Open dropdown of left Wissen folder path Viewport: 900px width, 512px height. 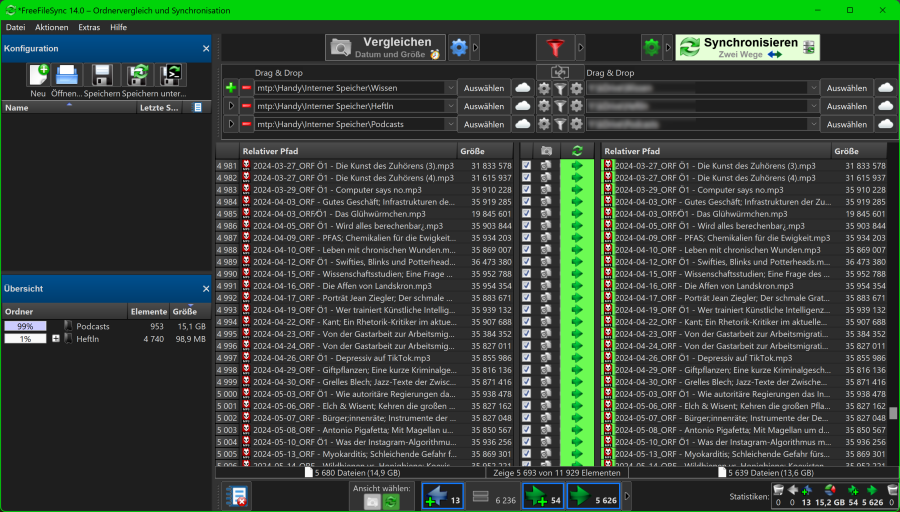point(451,88)
